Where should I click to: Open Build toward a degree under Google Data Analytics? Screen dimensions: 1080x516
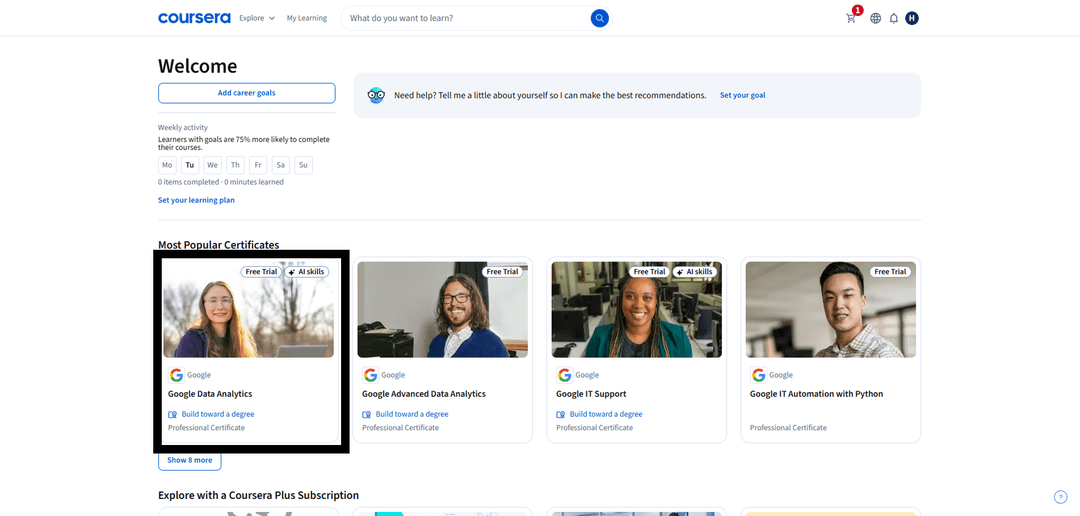point(218,414)
